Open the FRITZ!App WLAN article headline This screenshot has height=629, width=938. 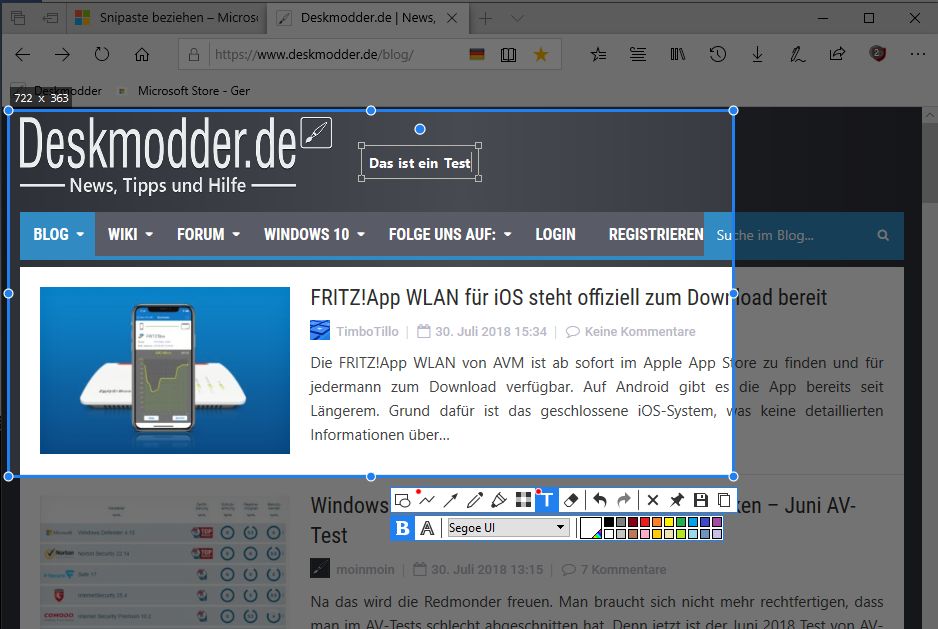[568, 297]
